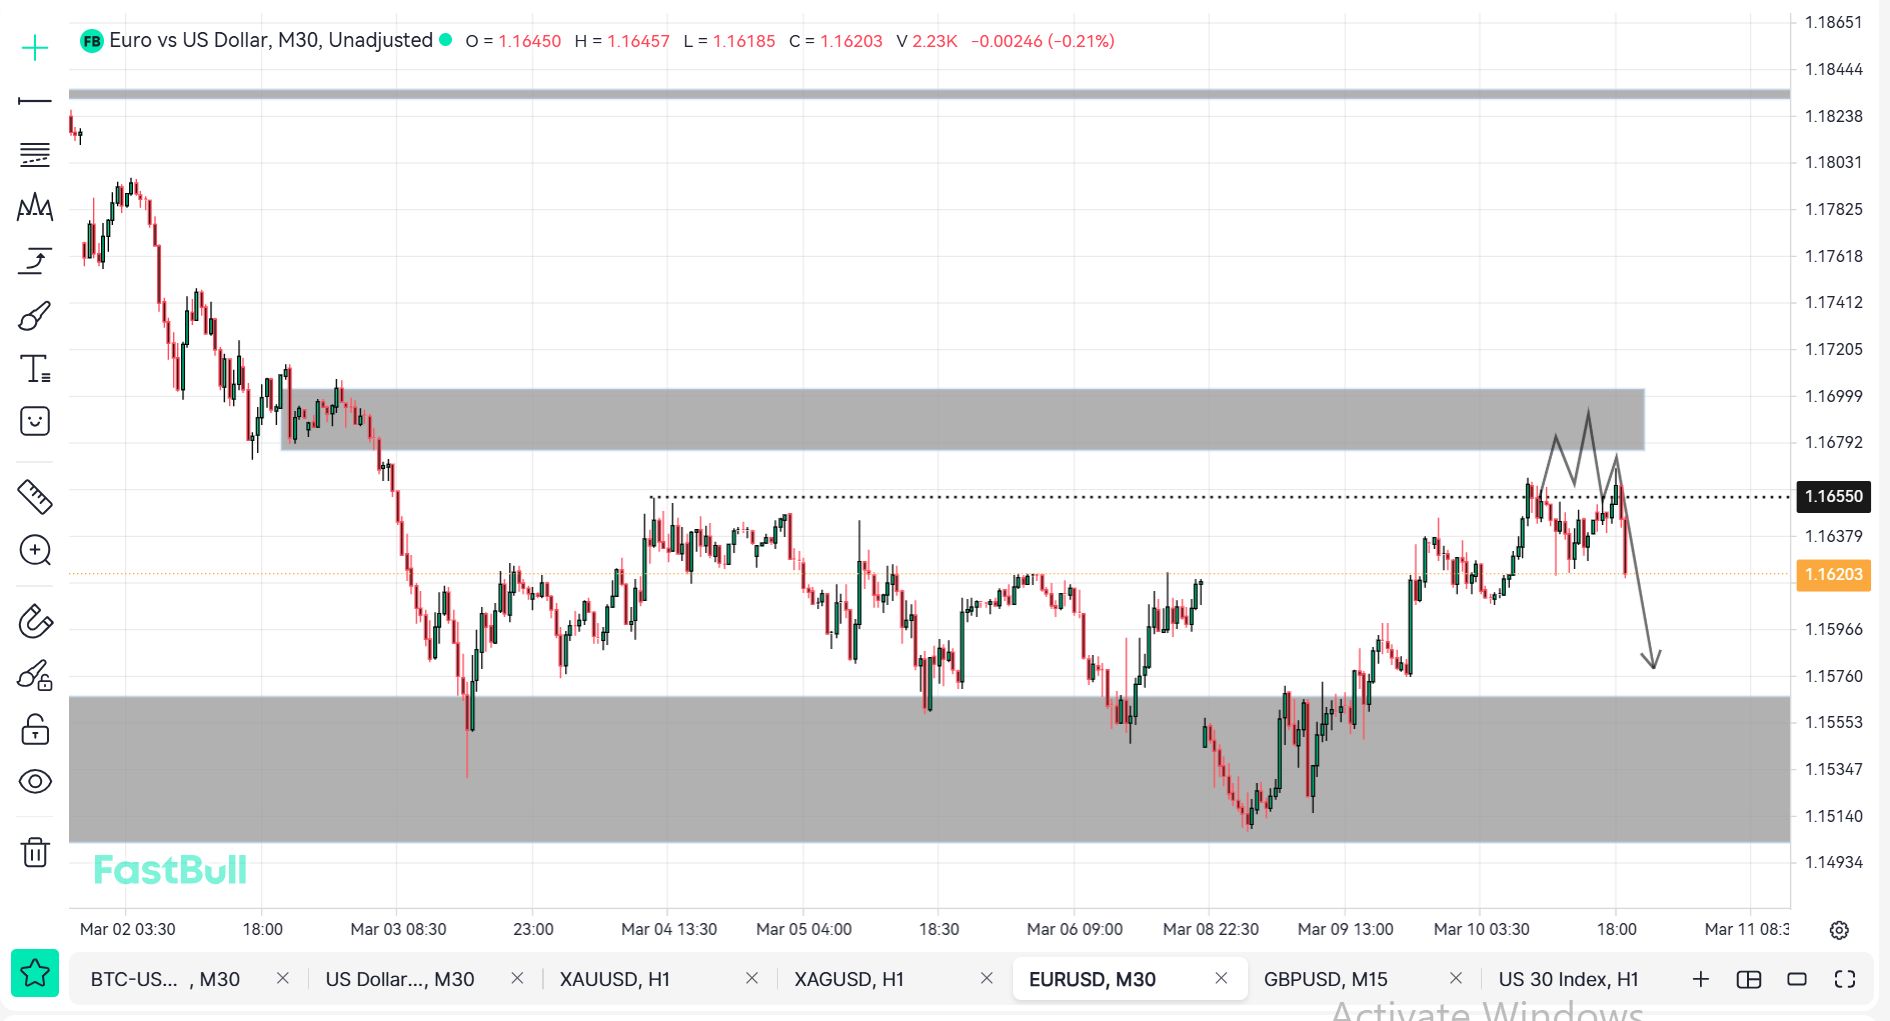The image size is (1890, 1021).
Task: Select the brush drawing tool
Action: (35, 317)
